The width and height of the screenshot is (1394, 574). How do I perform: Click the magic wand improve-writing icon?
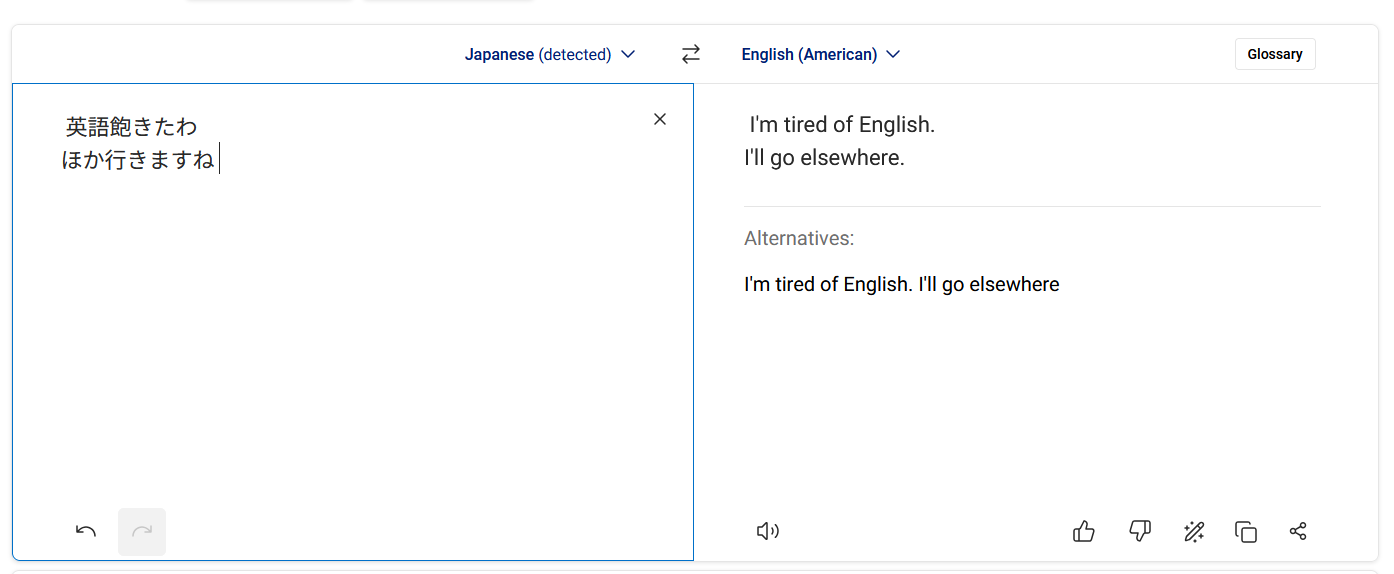pyautogui.click(x=1193, y=531)
